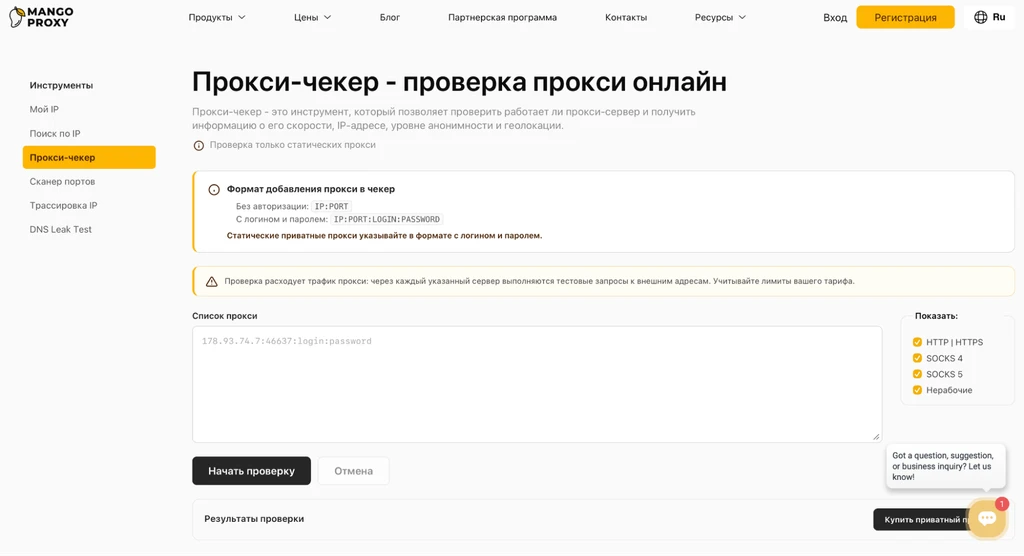1024x556 pixels.
Task: Click the circle icon beside proxy format heading
Action: [x=214, y=189]
